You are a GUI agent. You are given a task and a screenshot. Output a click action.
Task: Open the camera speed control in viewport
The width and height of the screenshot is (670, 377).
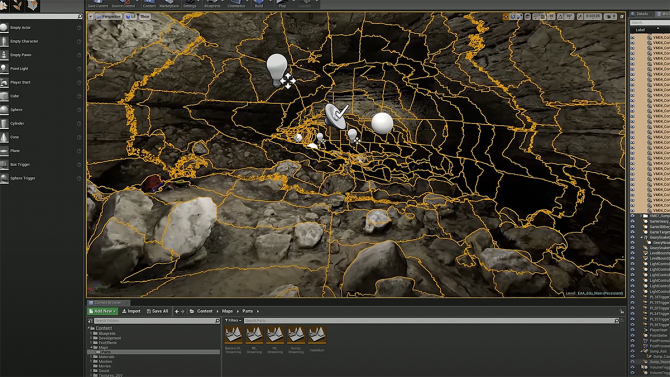click(610, 17)
